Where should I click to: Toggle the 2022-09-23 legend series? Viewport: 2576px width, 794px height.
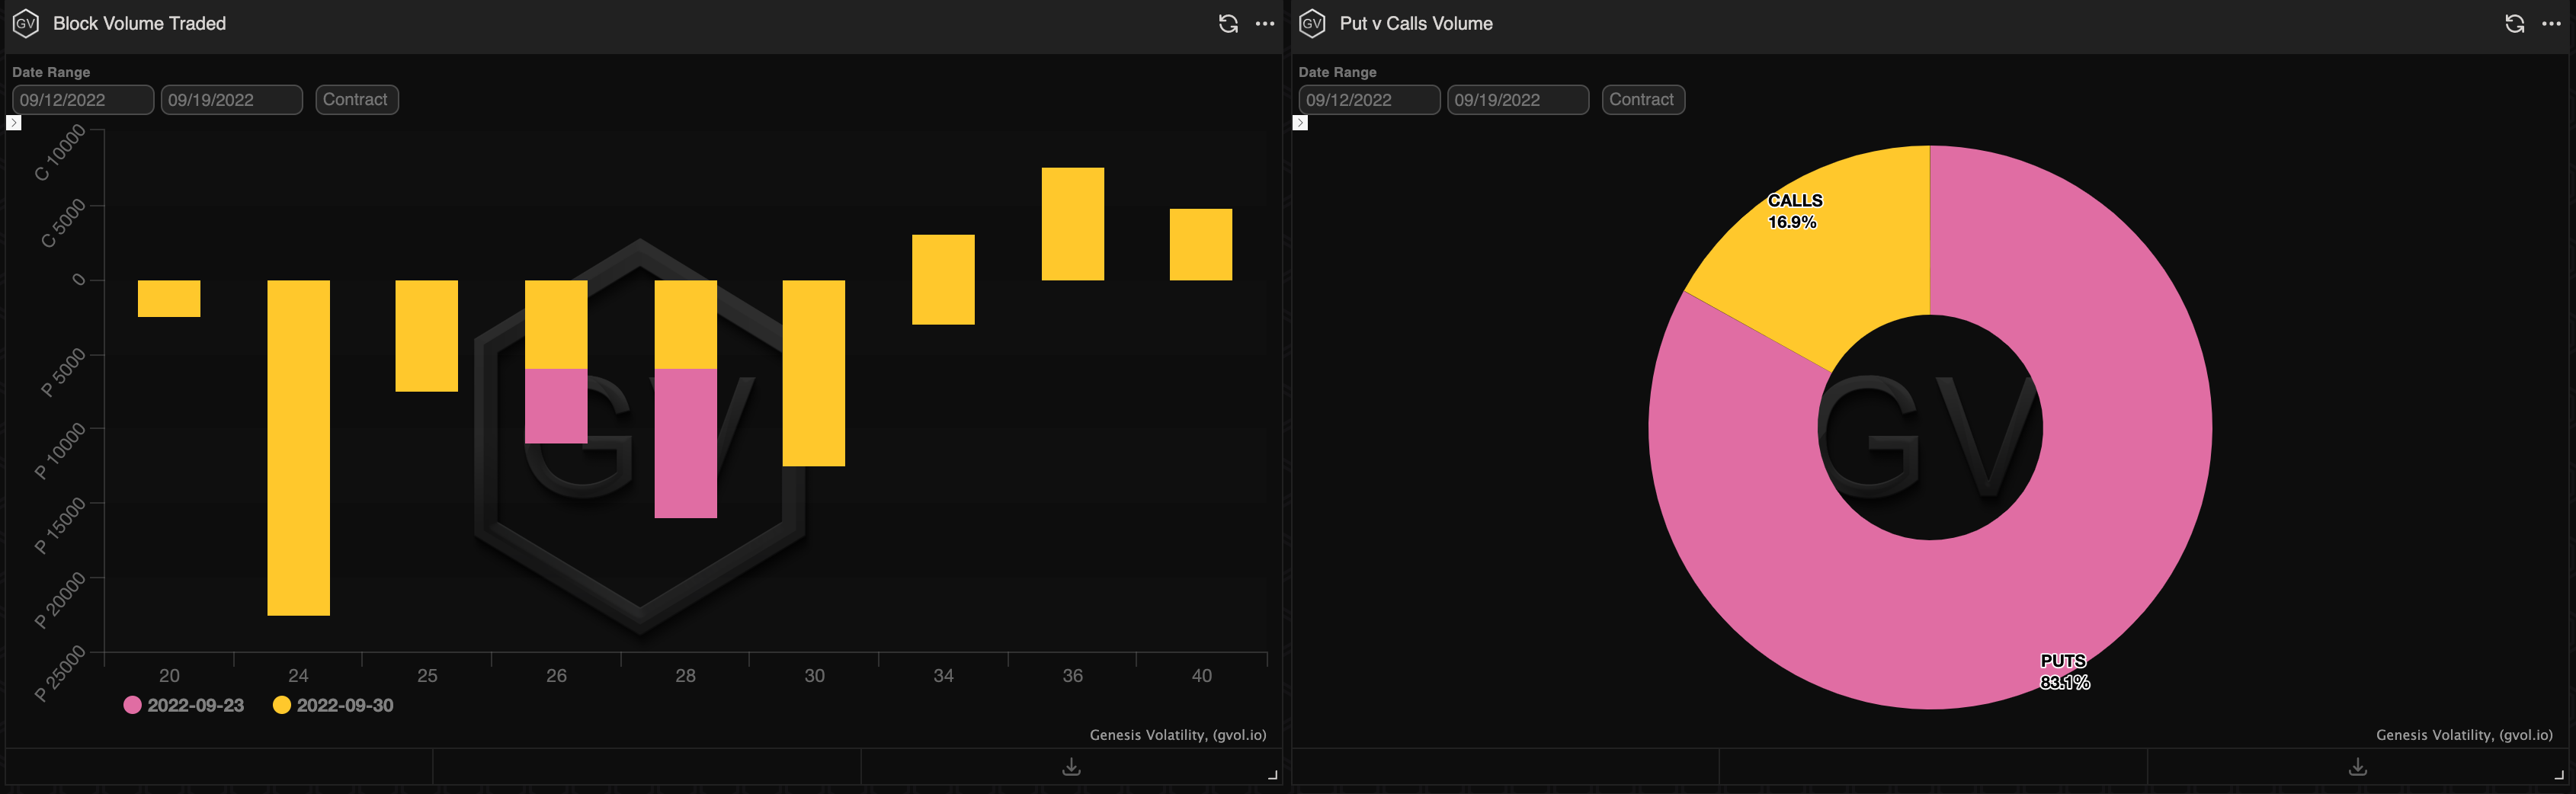[x=184, y=705]
